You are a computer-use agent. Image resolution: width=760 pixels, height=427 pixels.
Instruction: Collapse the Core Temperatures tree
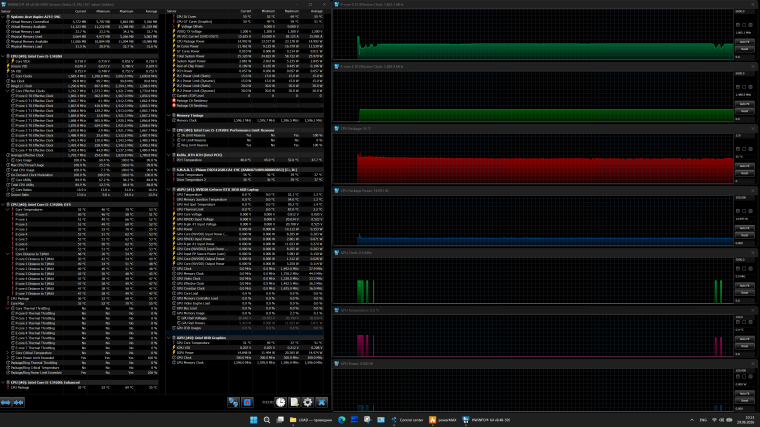tap(8, 209)
